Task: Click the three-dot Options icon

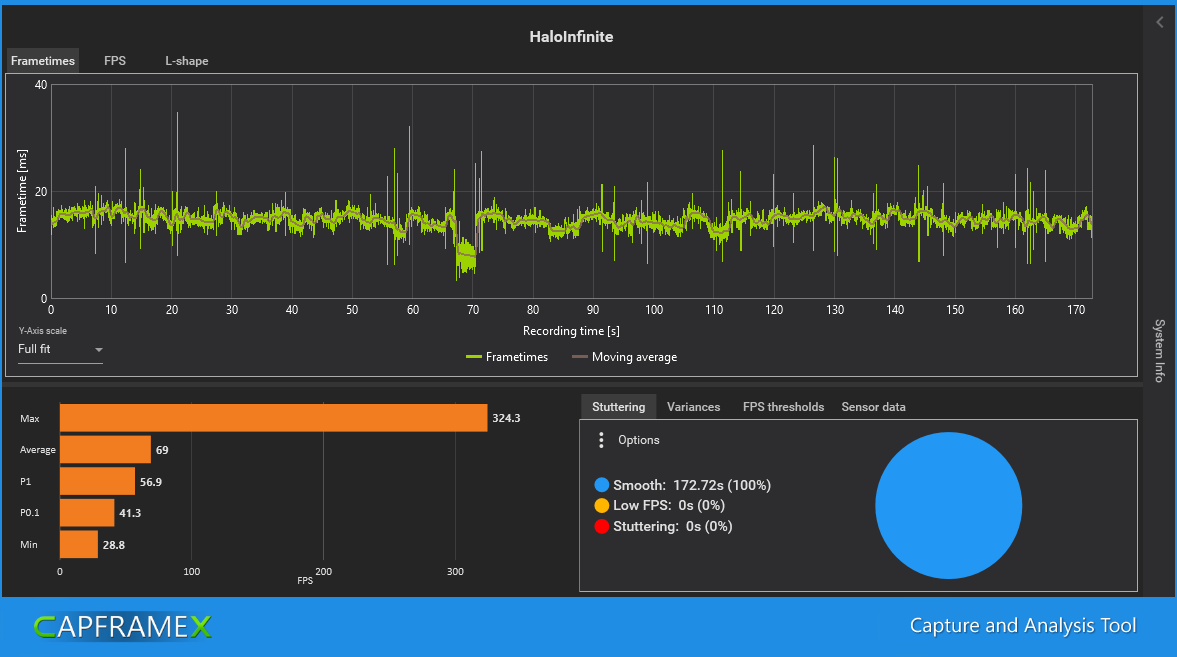Action: 601,440
